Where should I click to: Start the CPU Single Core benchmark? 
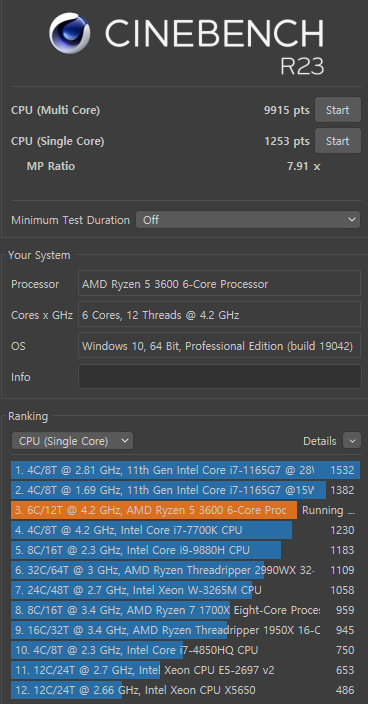[337, 141]
